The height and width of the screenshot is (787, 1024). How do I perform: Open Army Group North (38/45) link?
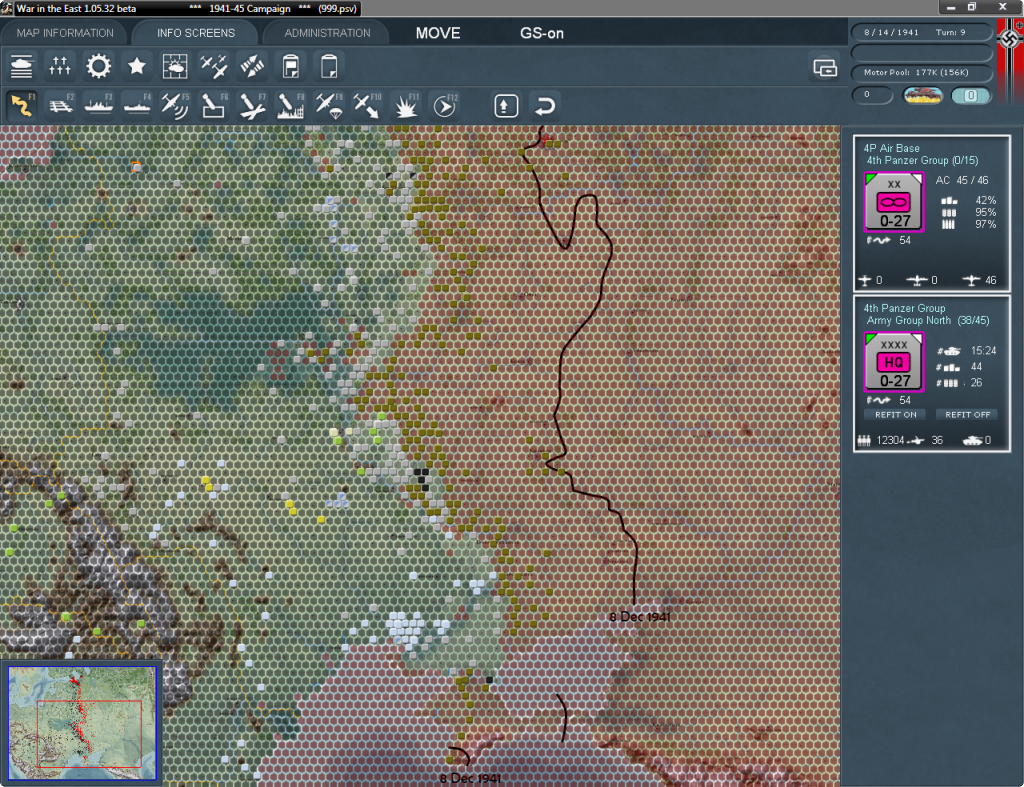point(927,321)
